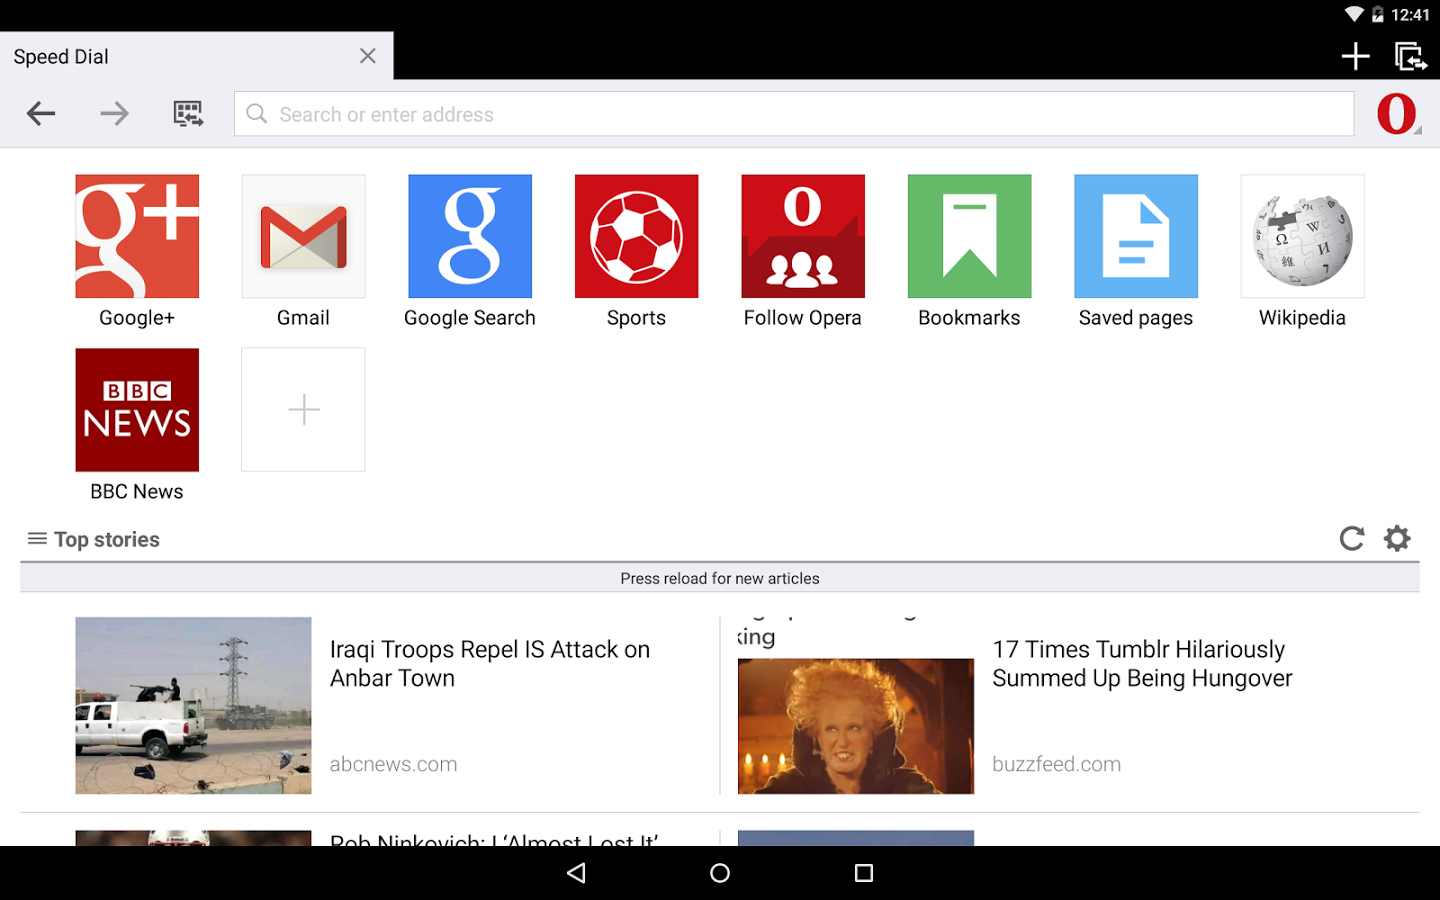Click the buzzfeed.com source label
The image size is (1440, 900).
pos(1056,764)
